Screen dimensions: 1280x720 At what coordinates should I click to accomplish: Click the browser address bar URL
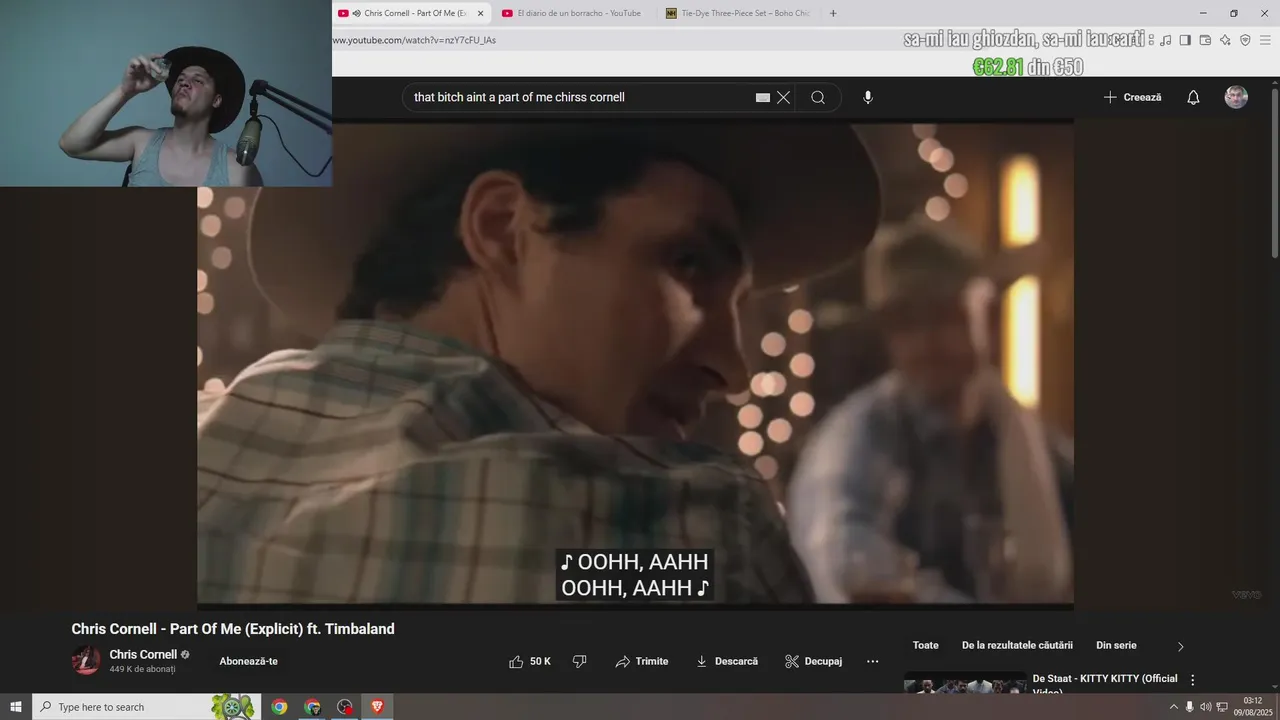[x=414, y=40]
